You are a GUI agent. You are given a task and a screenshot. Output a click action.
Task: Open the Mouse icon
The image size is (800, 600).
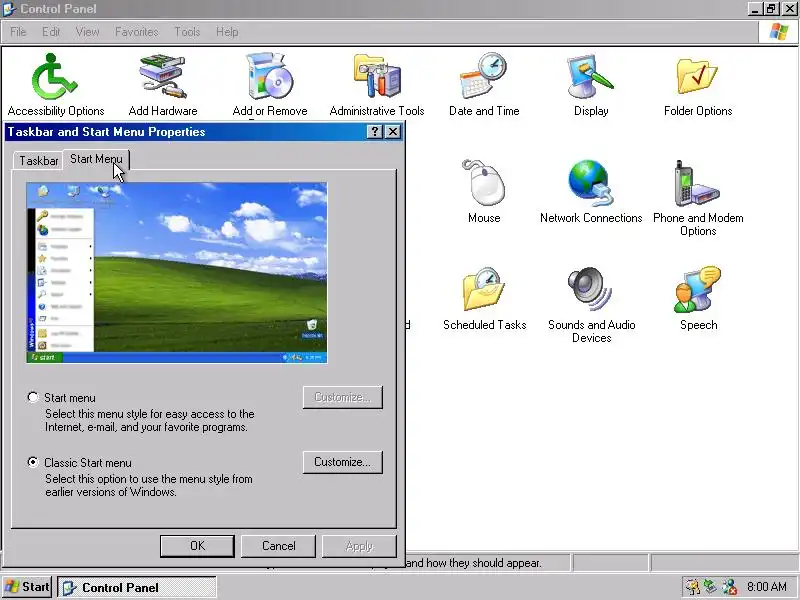484,183
